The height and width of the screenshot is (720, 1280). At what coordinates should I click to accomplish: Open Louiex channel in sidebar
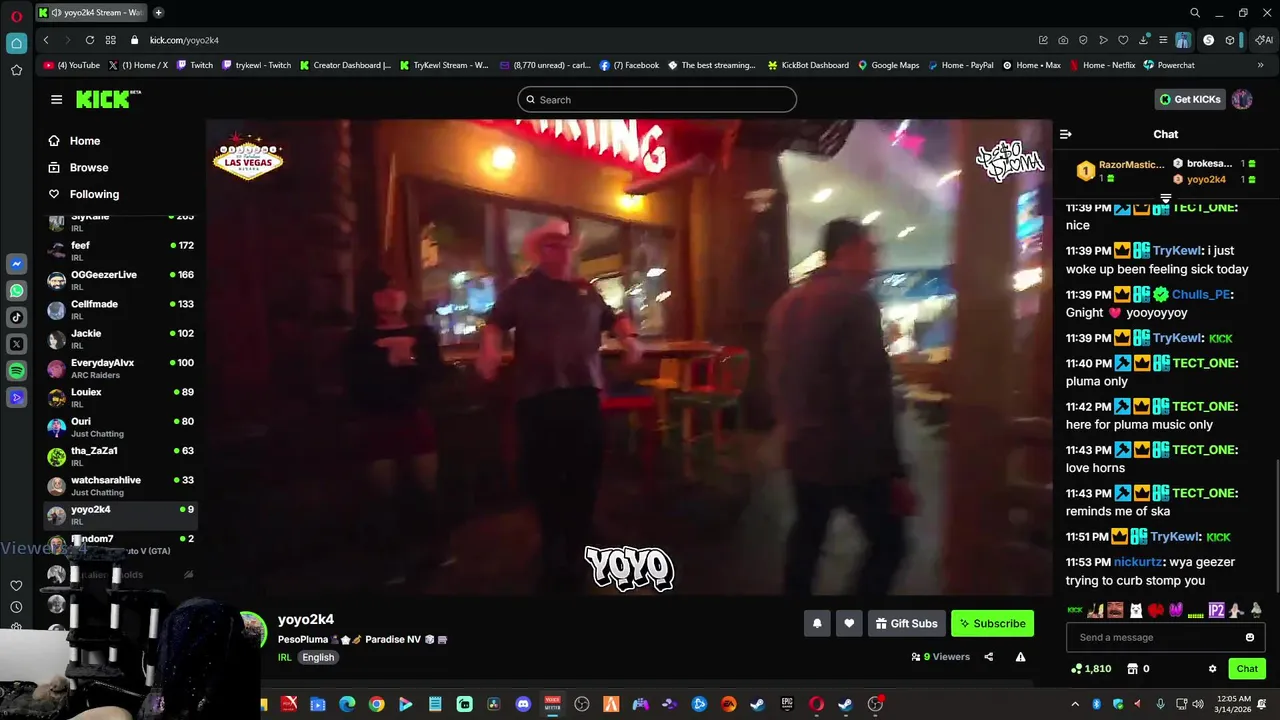point(120,397)
